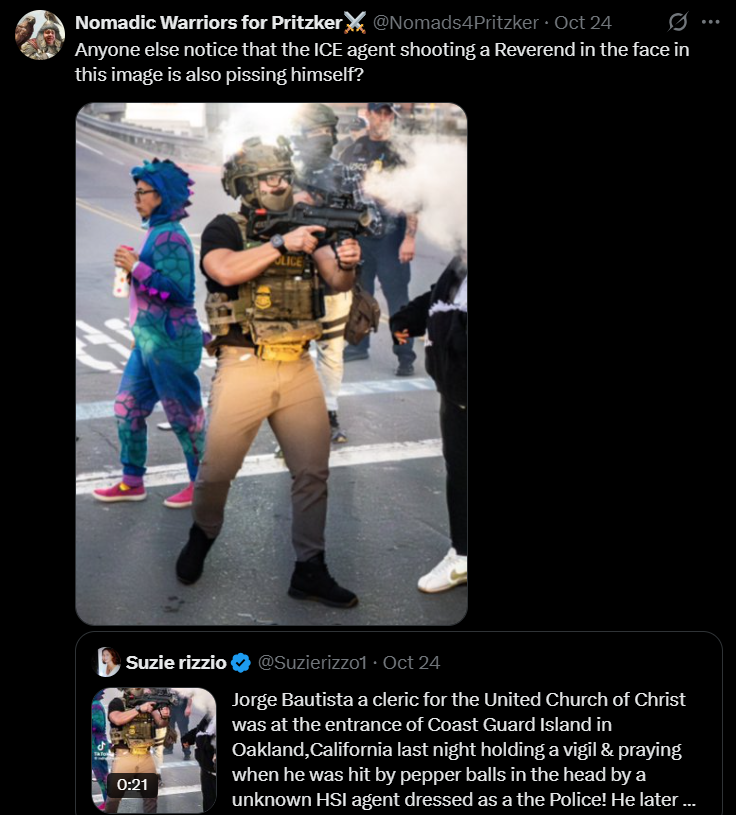Click the crossed swords emoji after Pritzker
The width and height of the screenshot is (736, 815).
355,22
